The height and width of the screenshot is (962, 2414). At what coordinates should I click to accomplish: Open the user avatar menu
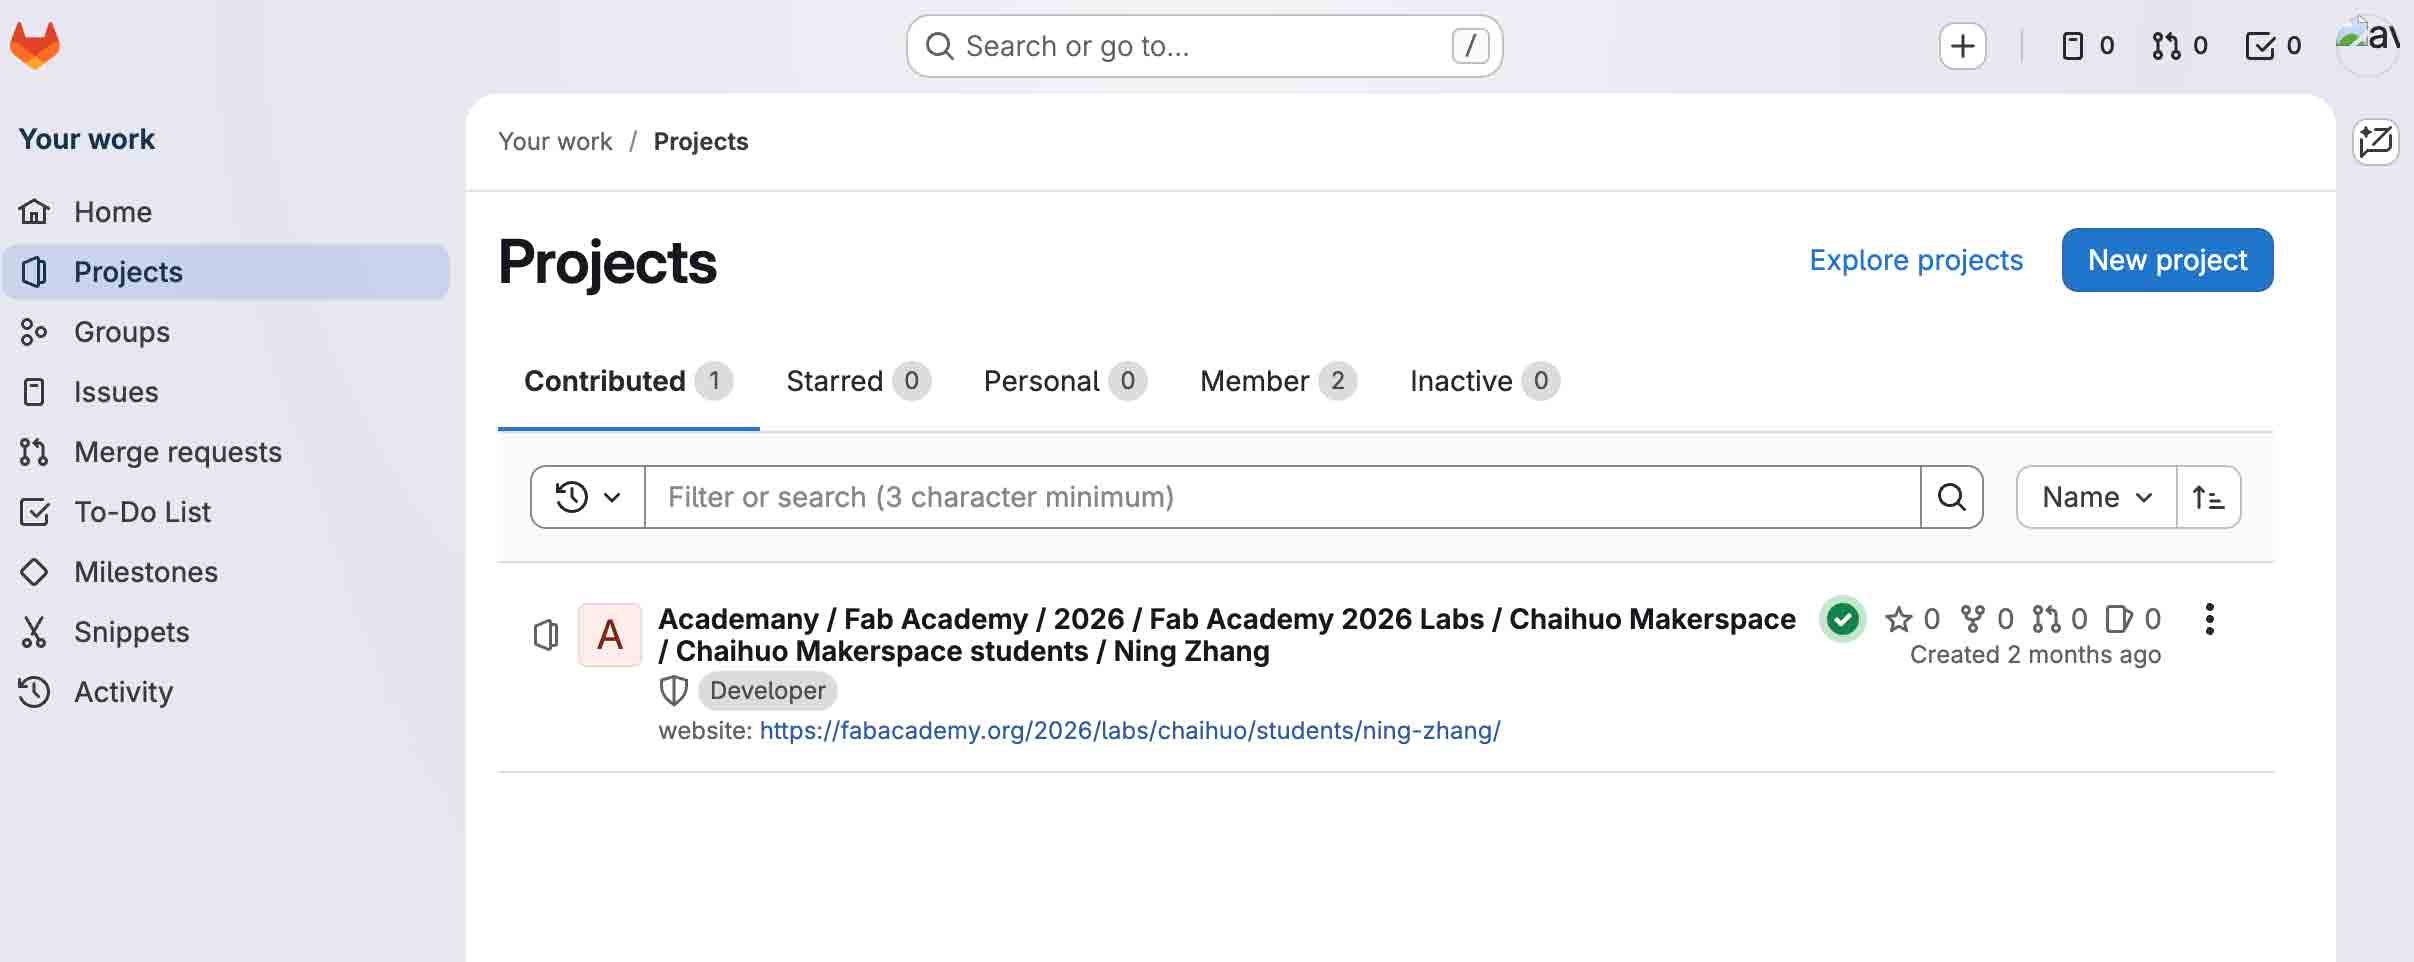pos(2366,44)
